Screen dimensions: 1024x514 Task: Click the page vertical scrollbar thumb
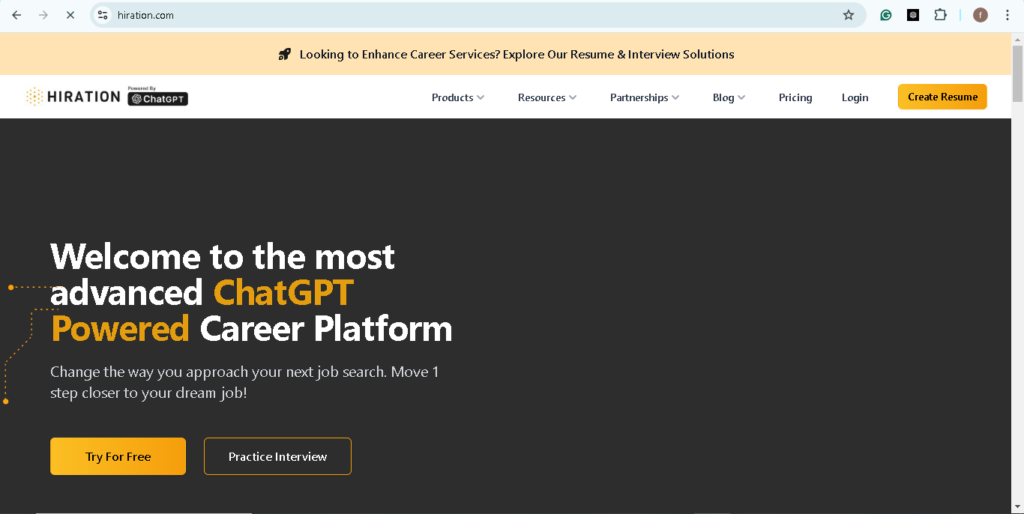pos(1017,73)
